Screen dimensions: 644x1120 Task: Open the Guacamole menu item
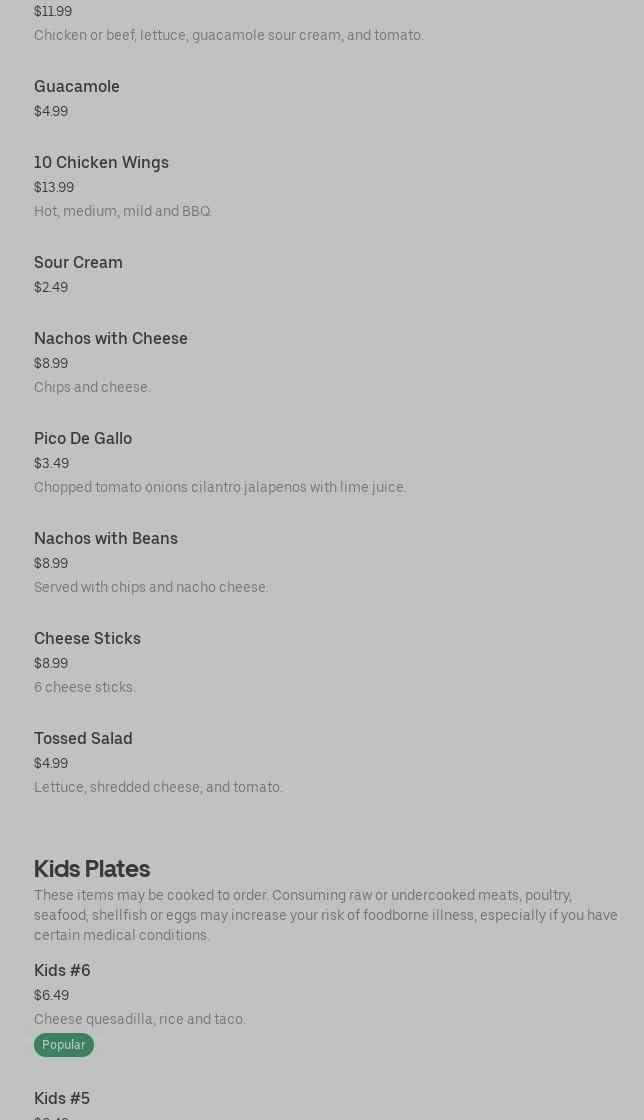(x=77, y=87)
